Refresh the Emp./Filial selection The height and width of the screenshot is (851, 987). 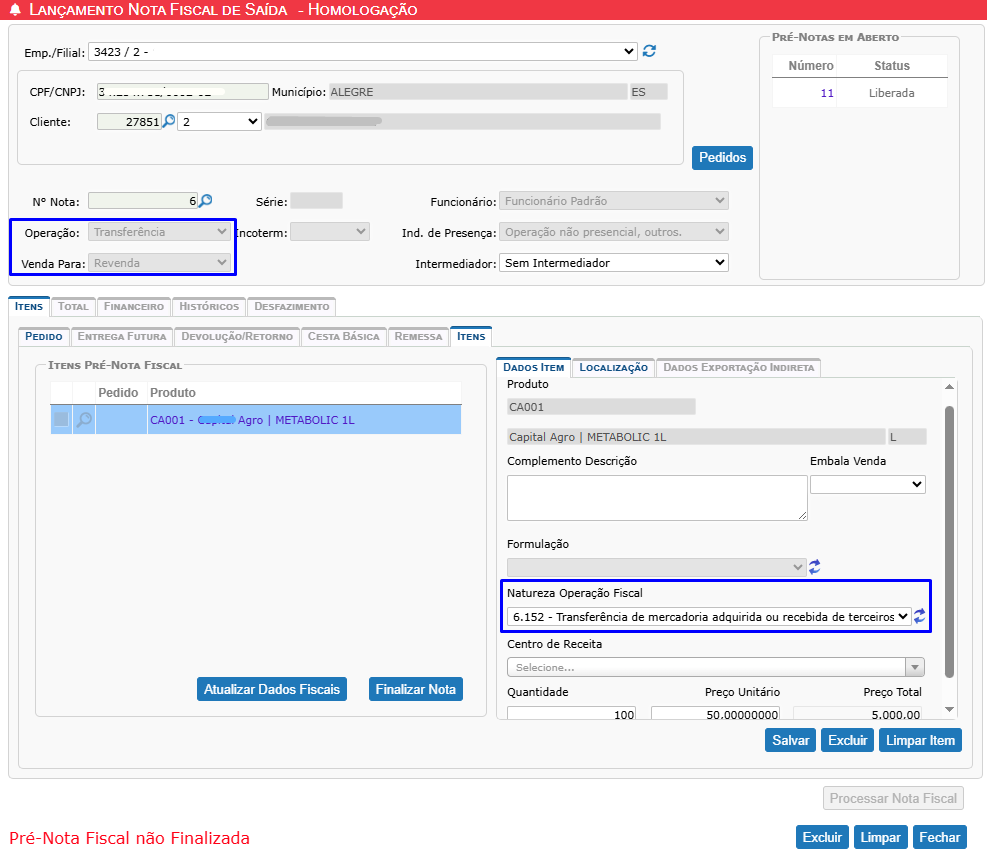click(650, 51)
